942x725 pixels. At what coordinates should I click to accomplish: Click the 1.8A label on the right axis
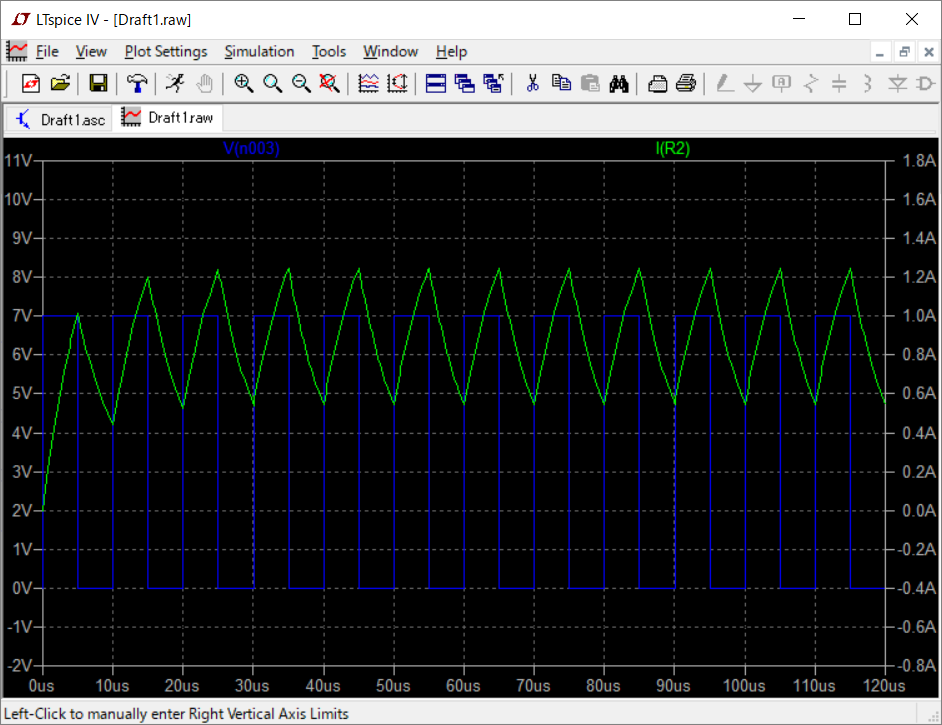tap(919, 160)
